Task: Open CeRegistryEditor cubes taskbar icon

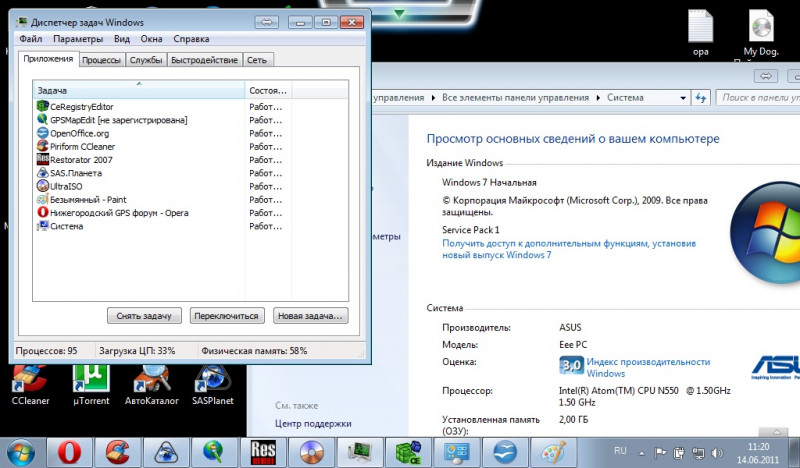Action: point(409,452)
